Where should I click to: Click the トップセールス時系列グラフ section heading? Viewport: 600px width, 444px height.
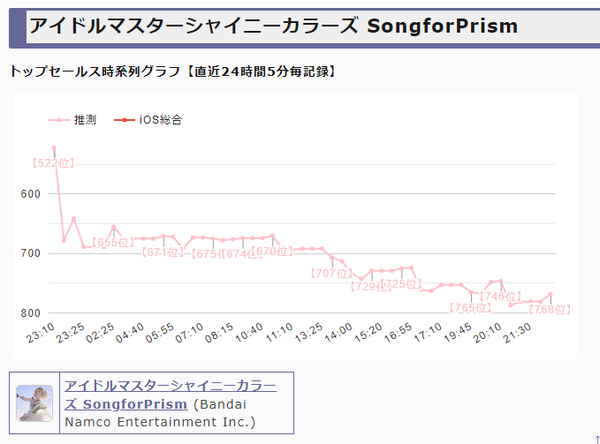coord(95,72)
